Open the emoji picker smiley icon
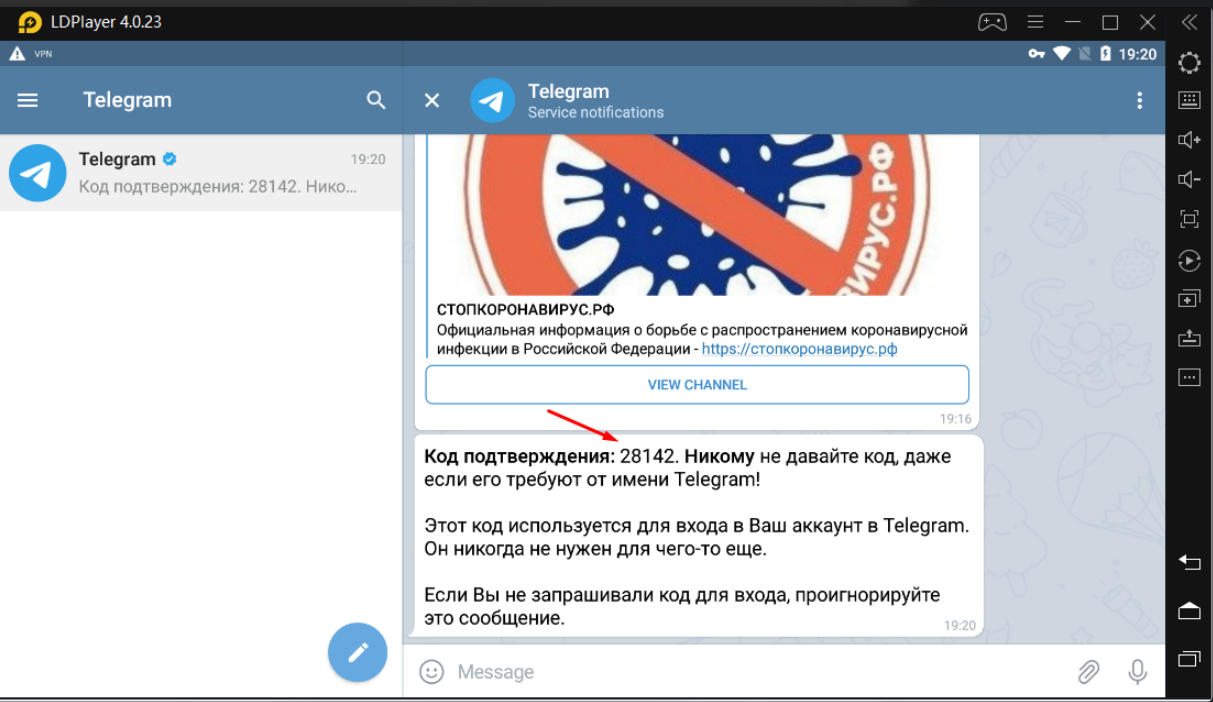Viewport: 1213px width, 702px height. [x=432, y=672]
